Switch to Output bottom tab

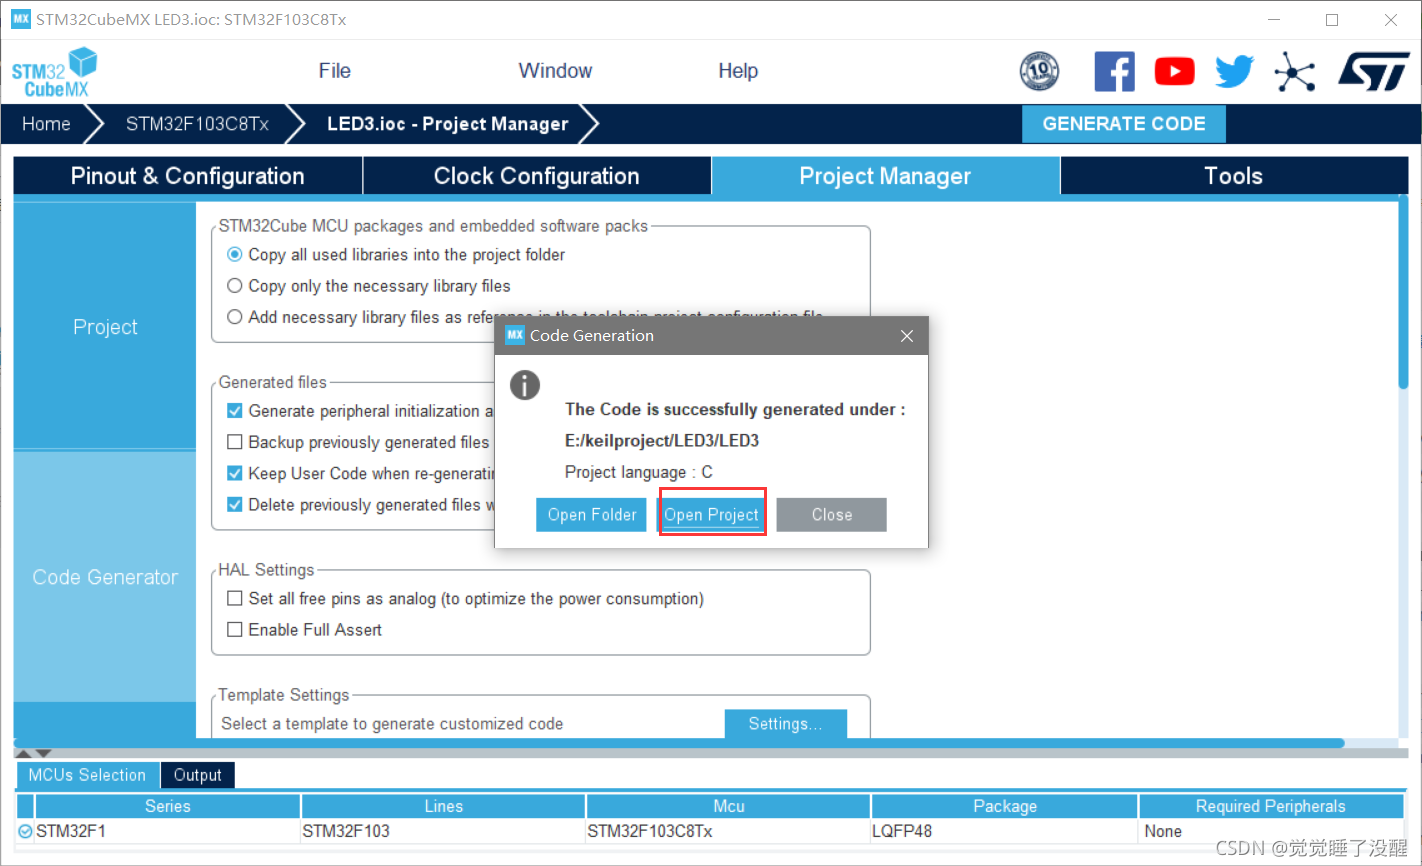198,775
